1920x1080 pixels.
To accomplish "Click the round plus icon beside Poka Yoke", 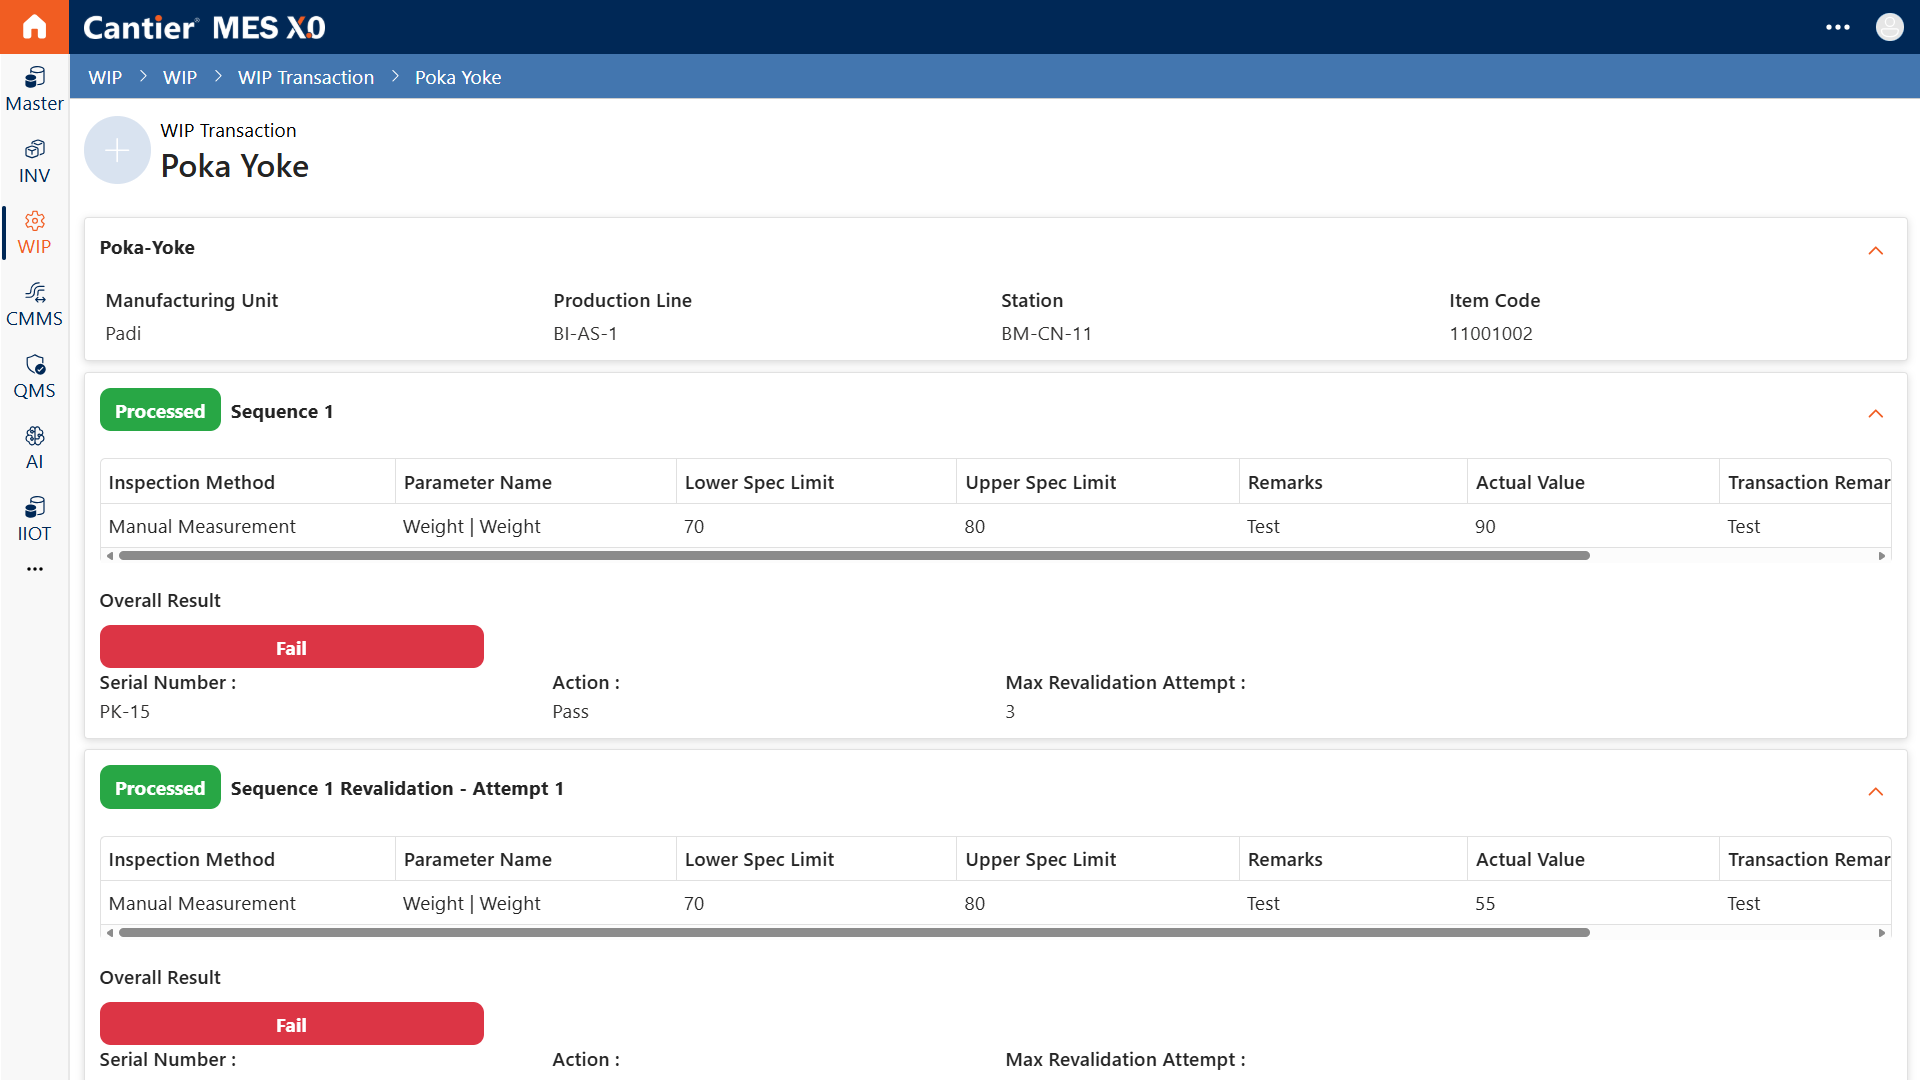I will point(117,150).
